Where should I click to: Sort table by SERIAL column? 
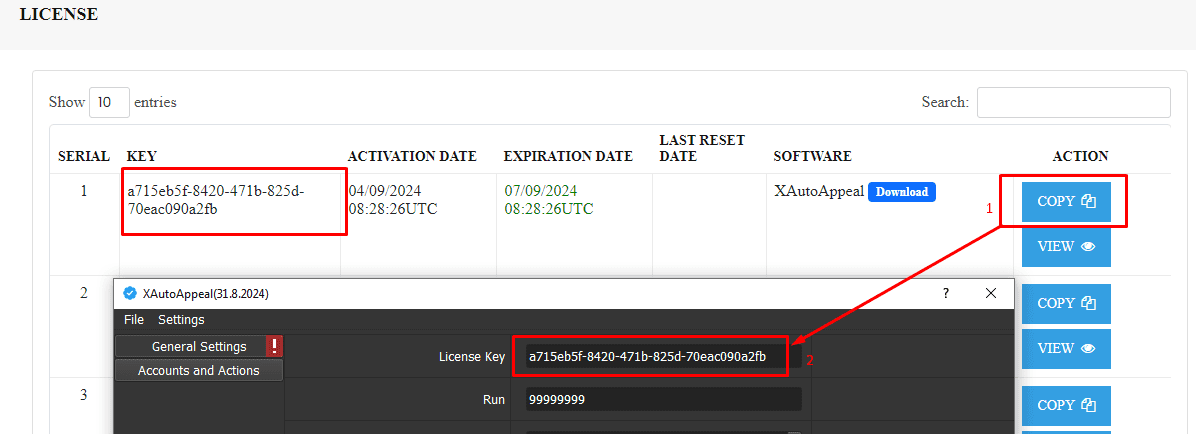84,156
